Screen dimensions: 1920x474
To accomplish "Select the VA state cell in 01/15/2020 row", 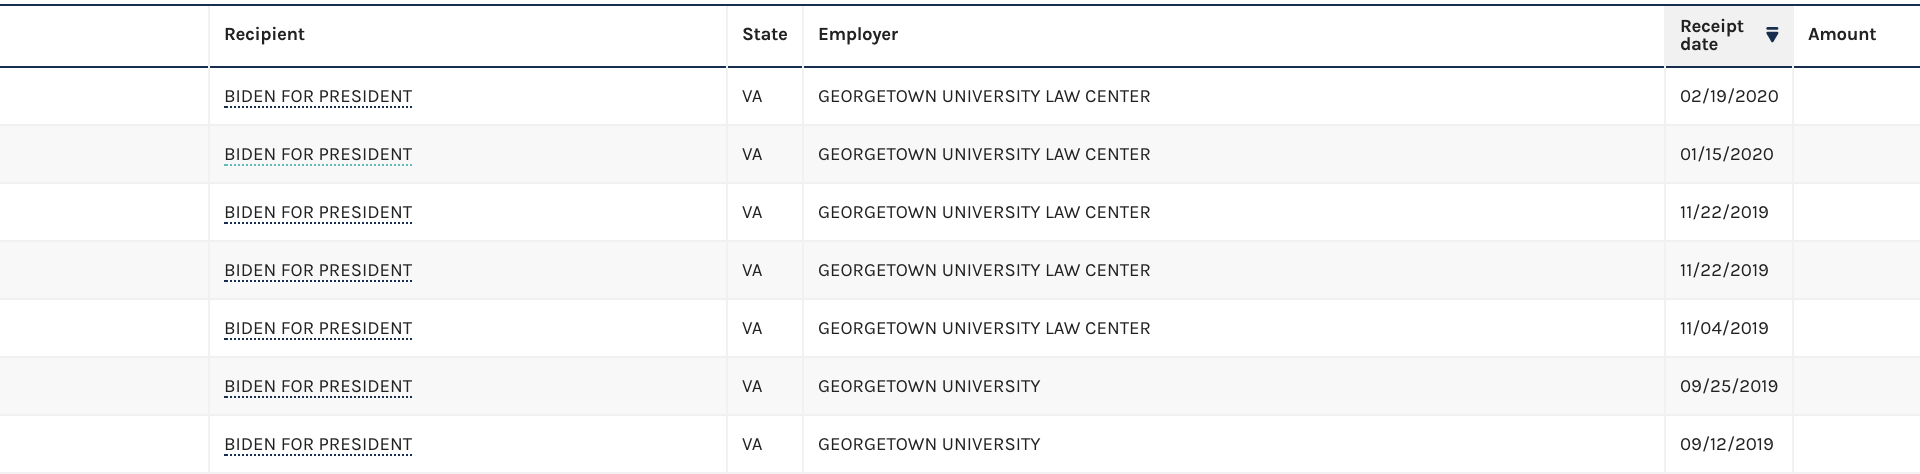I will 752,155.
